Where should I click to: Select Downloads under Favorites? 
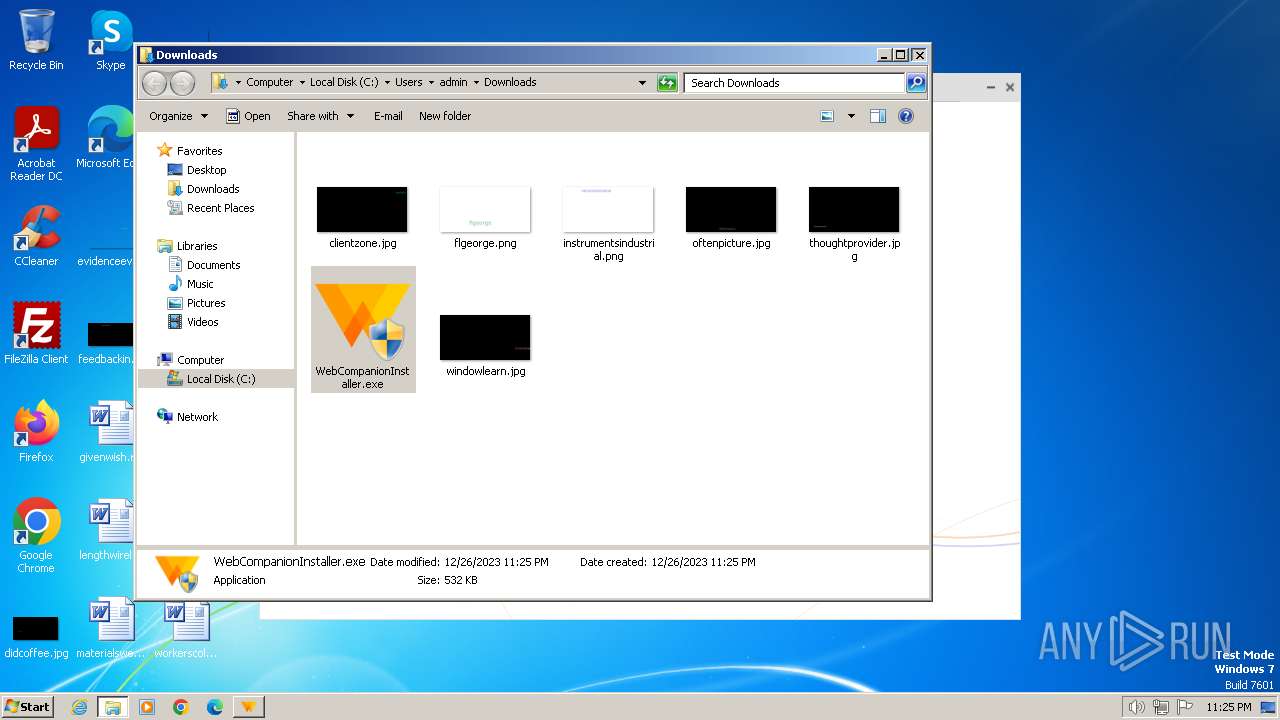tap(204, 189)
